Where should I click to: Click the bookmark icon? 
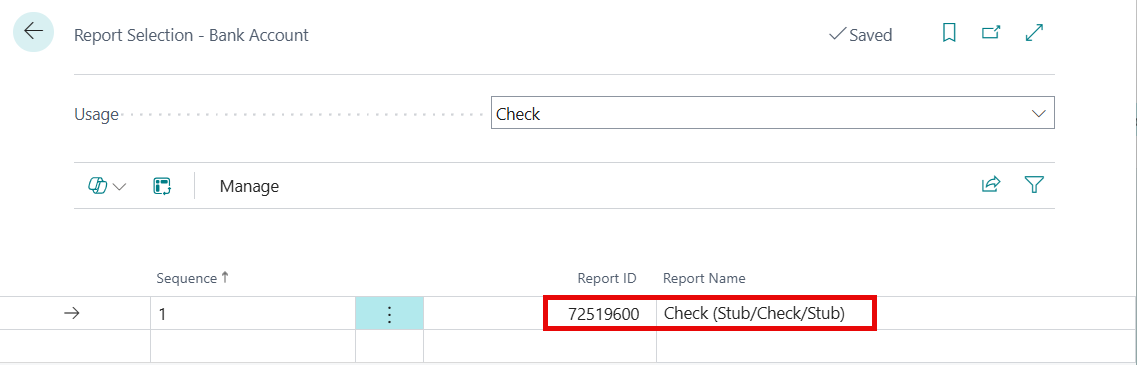[948, 33]
